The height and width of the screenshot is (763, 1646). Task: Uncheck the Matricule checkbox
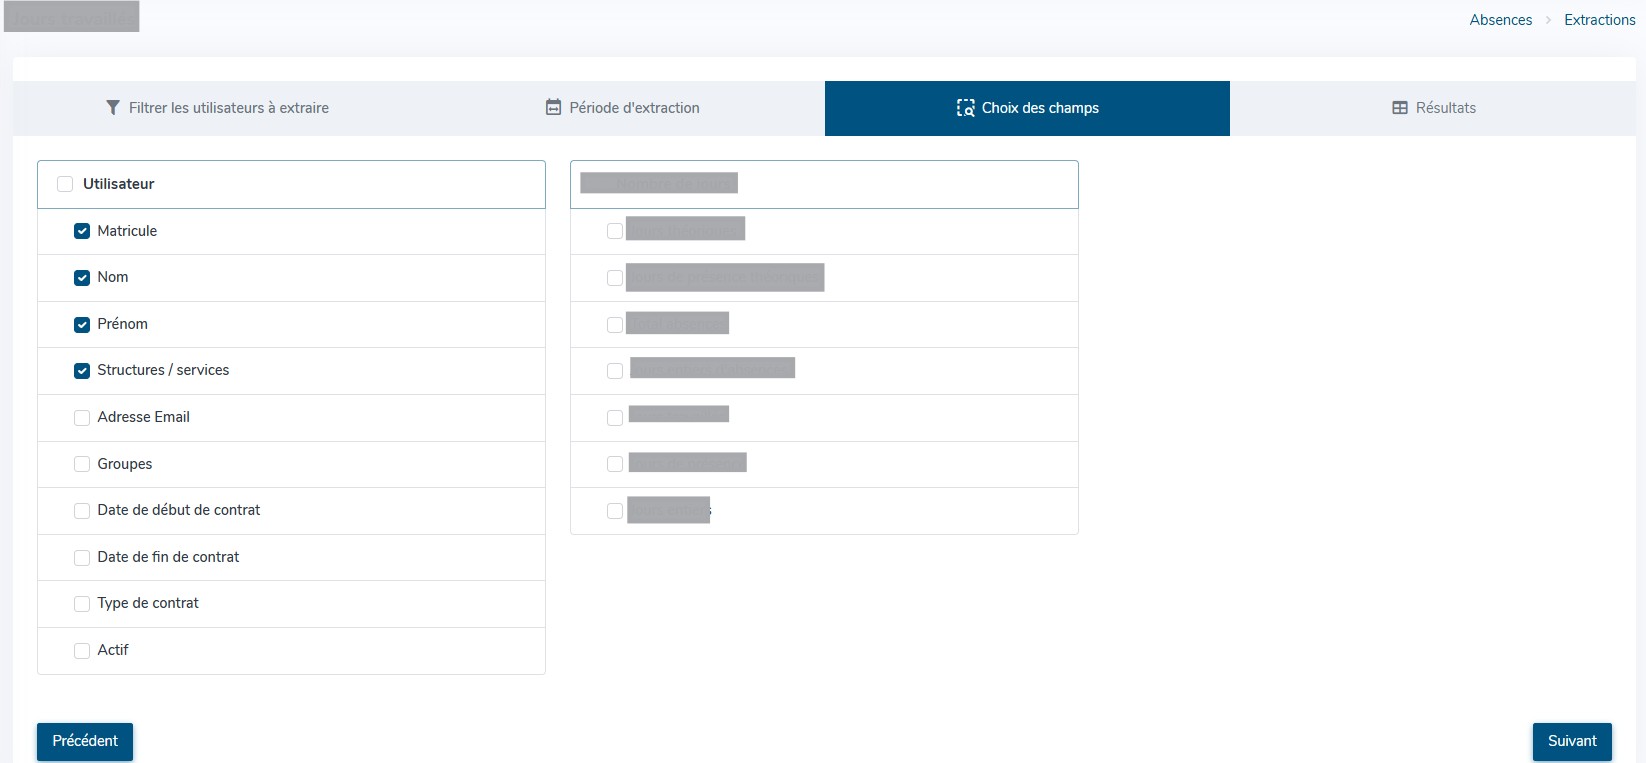(82, 231)
